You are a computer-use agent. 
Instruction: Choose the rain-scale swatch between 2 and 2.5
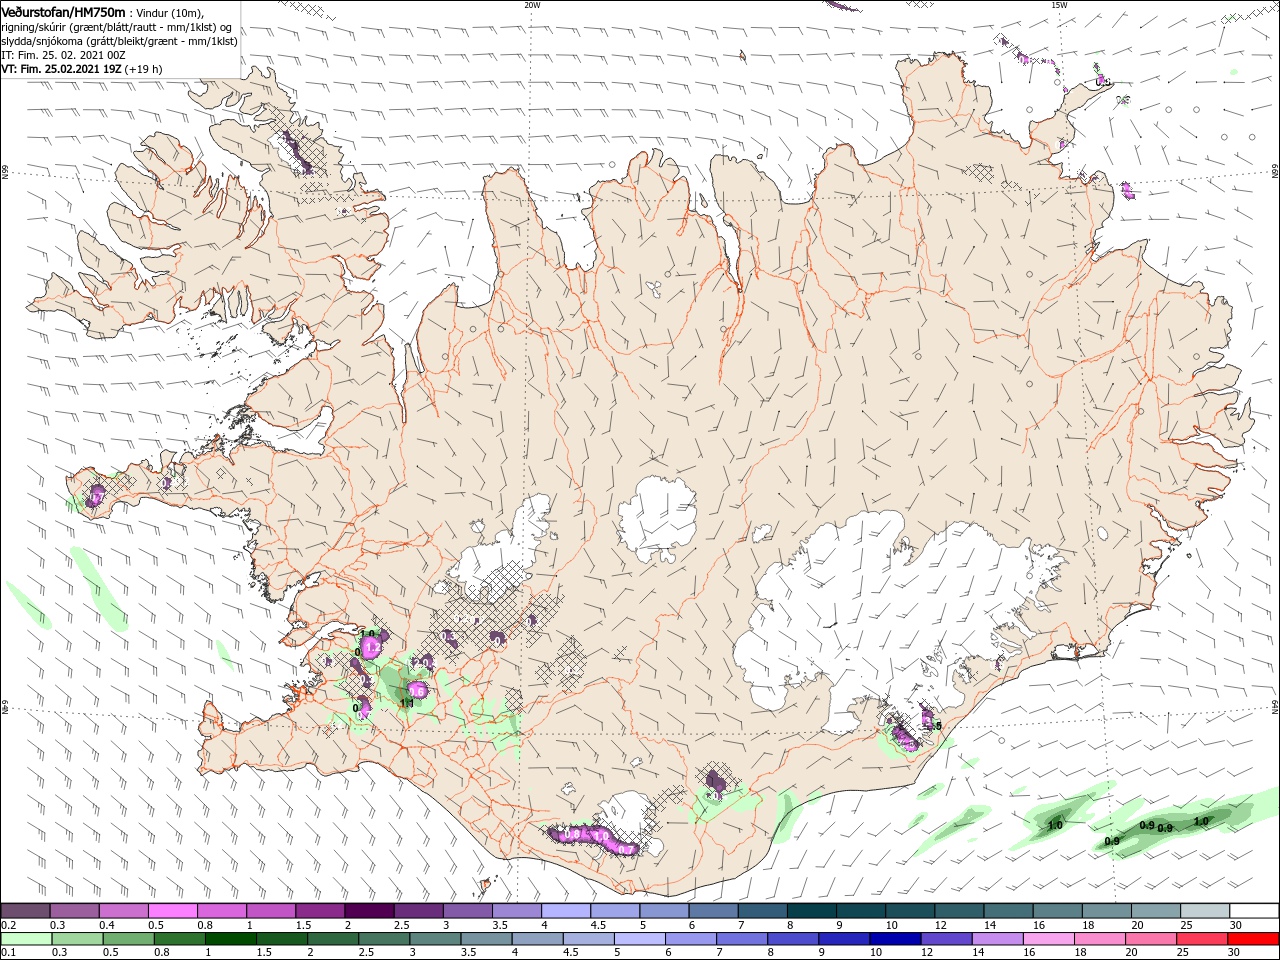click(333, 939)
